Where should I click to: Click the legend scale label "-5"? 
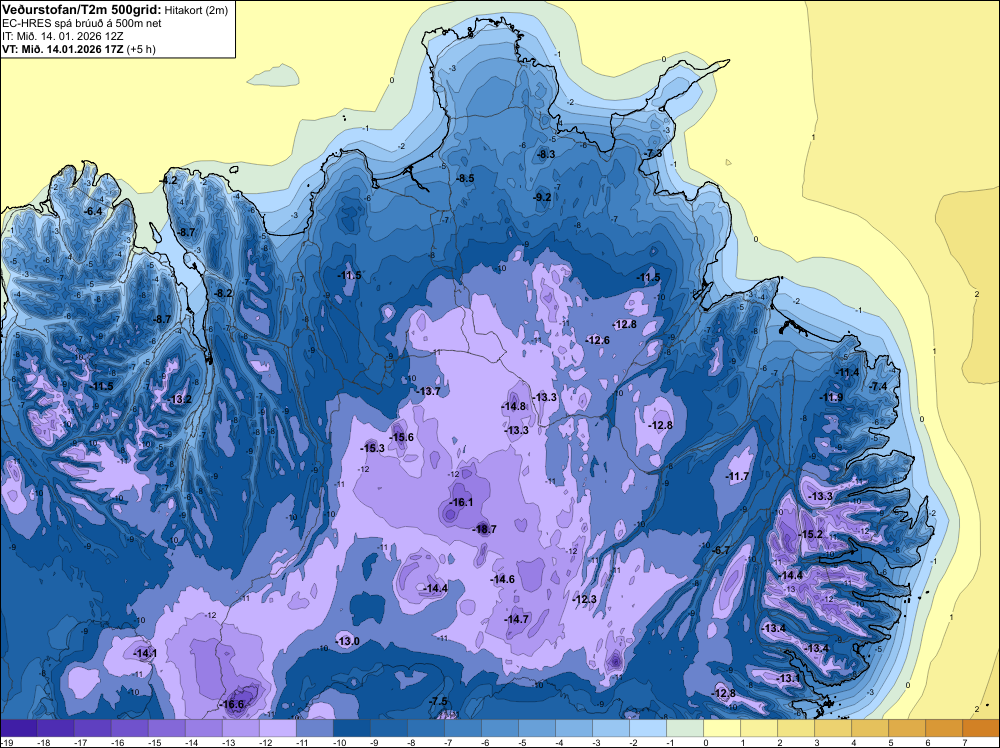coord(522,742)
